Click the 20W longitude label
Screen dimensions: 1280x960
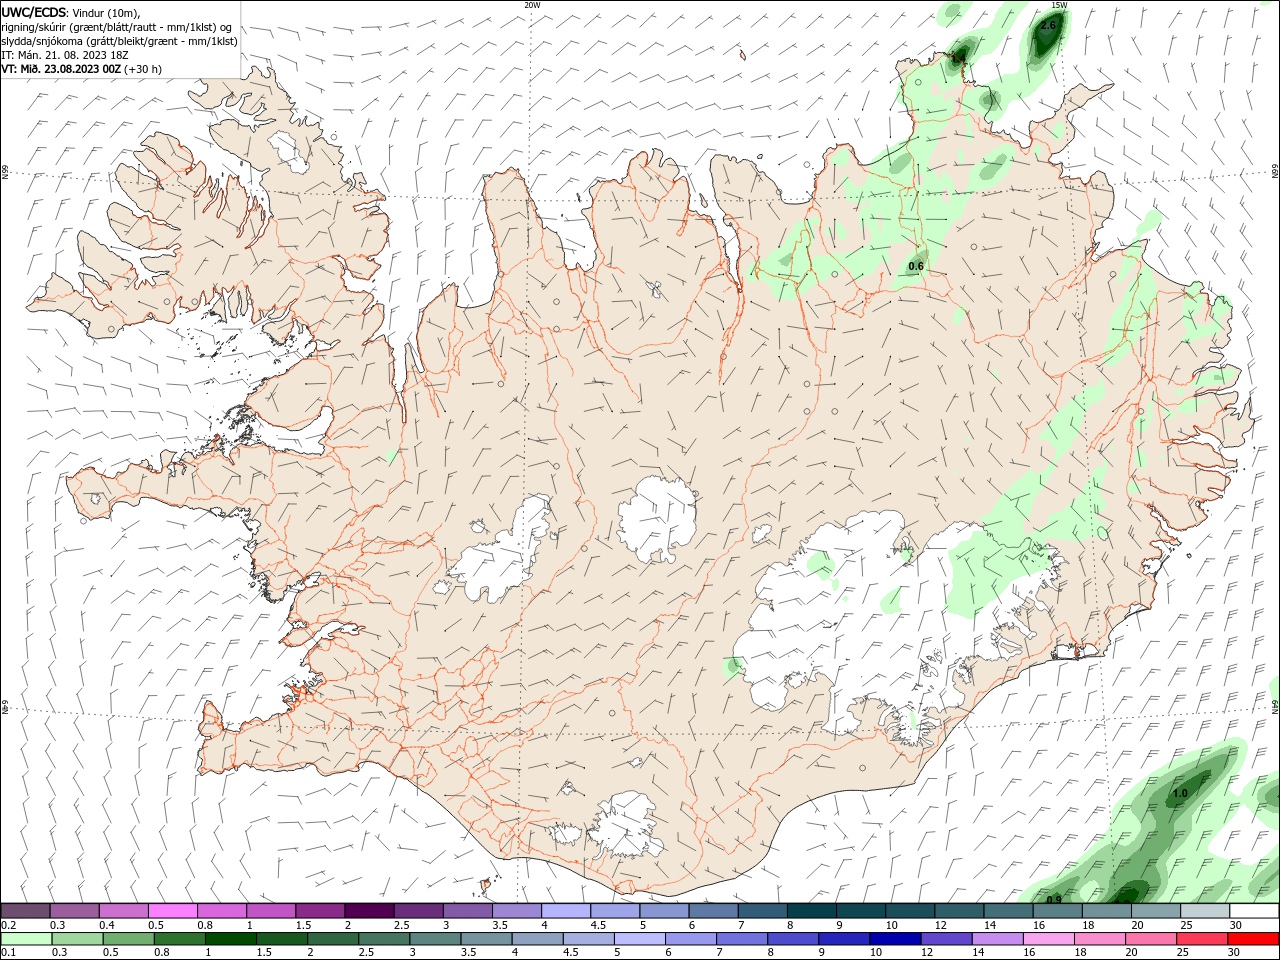(532, 5)
